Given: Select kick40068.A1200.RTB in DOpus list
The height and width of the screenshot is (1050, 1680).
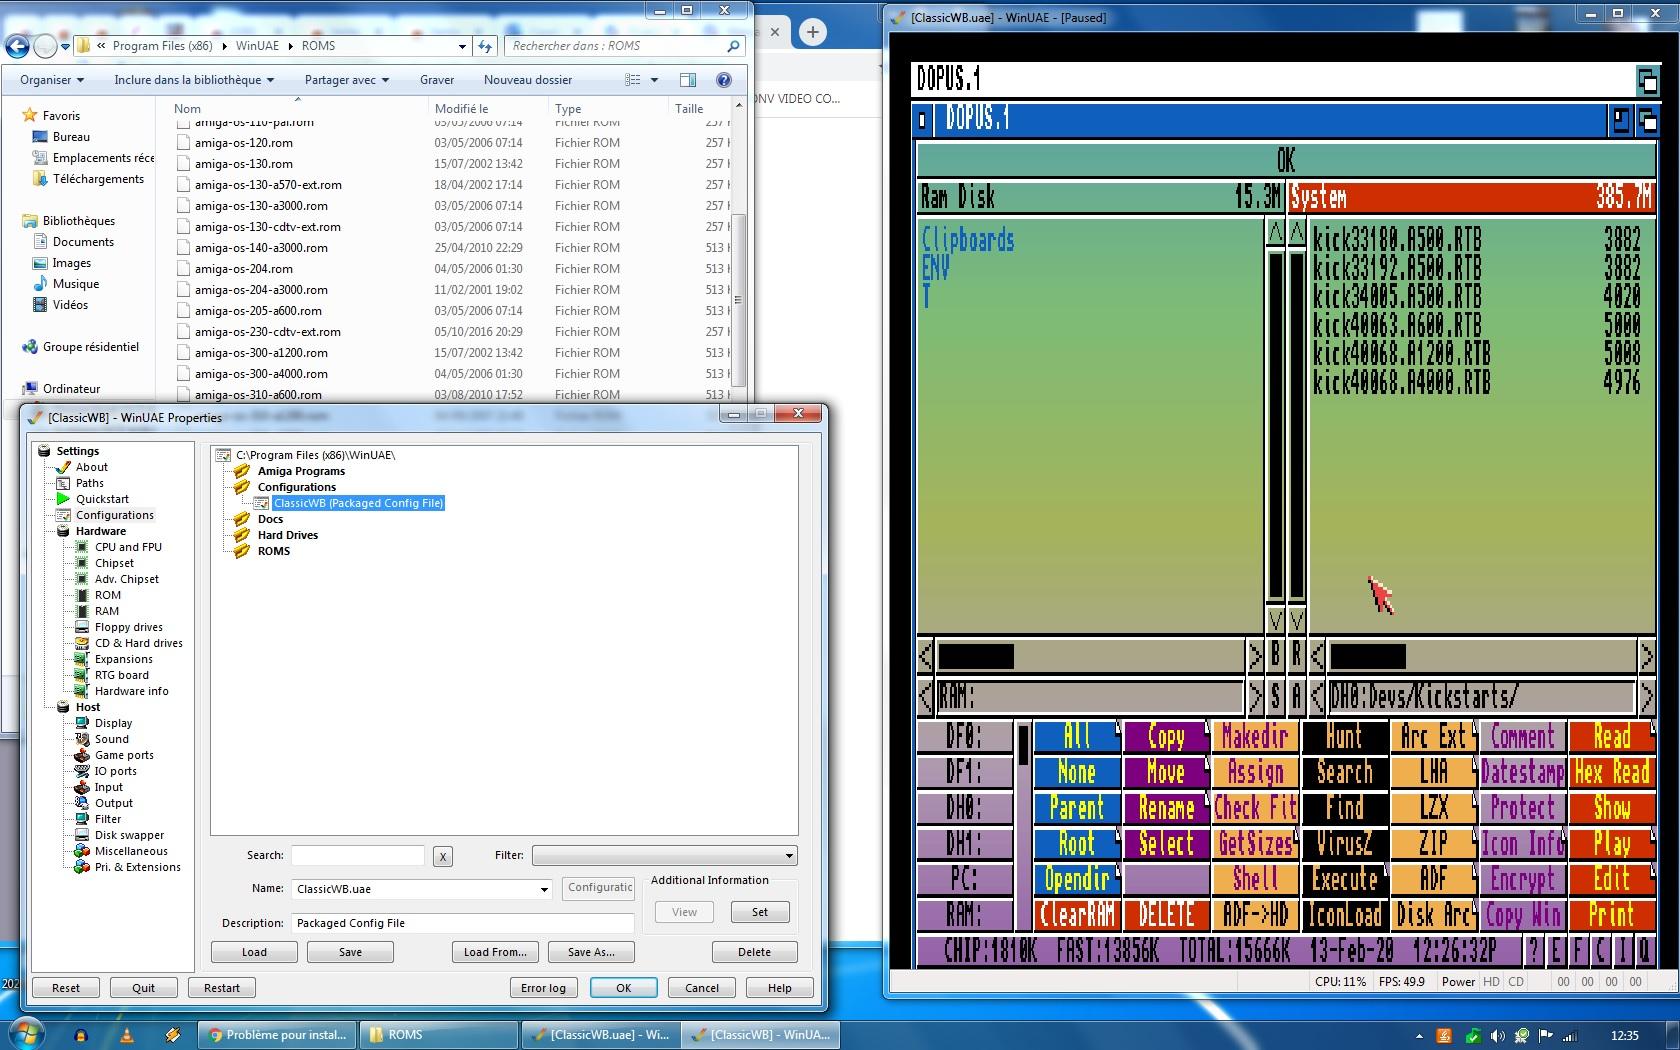Looking at the screenshot, I should coord(1401,353).
